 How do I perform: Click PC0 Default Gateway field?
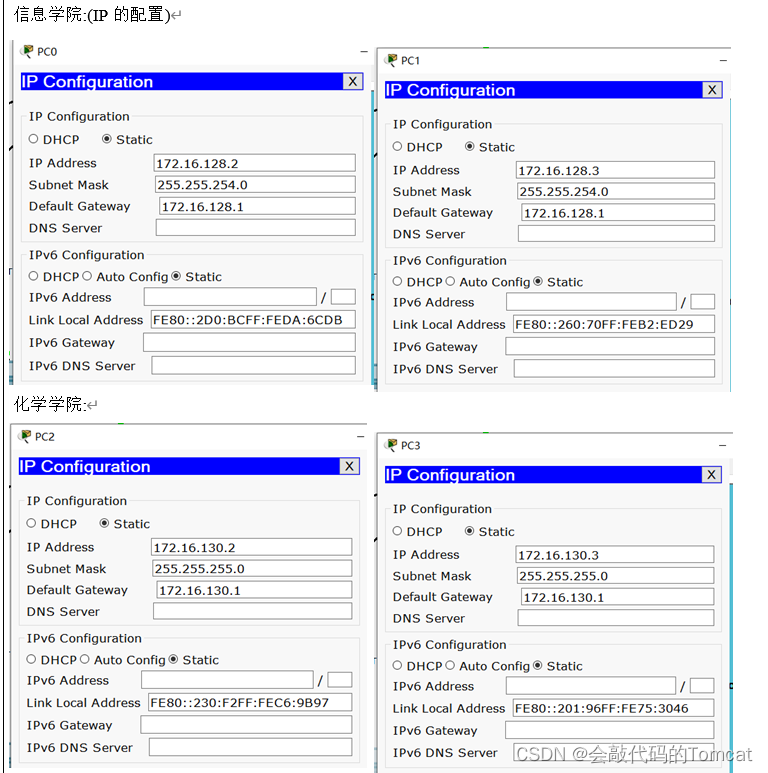point(257,206)
